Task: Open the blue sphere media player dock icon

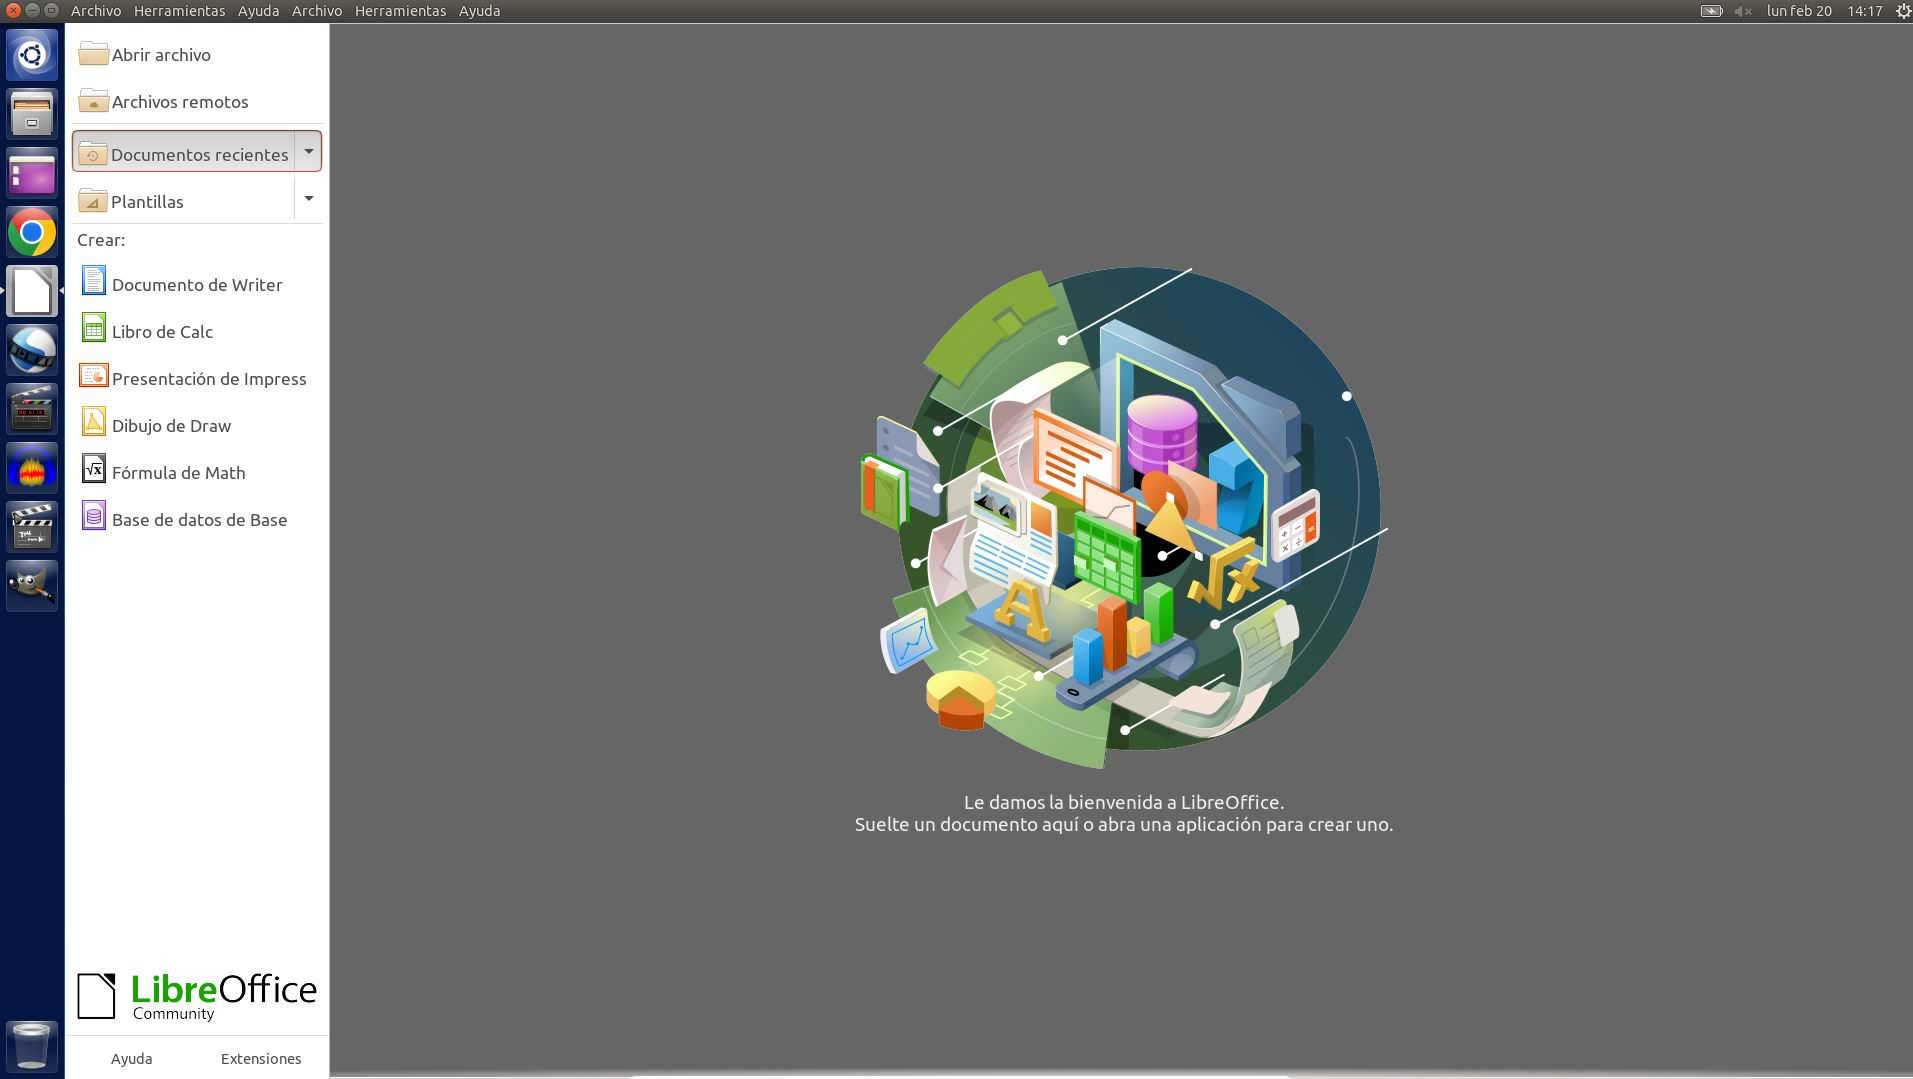Action: [32, 350]
